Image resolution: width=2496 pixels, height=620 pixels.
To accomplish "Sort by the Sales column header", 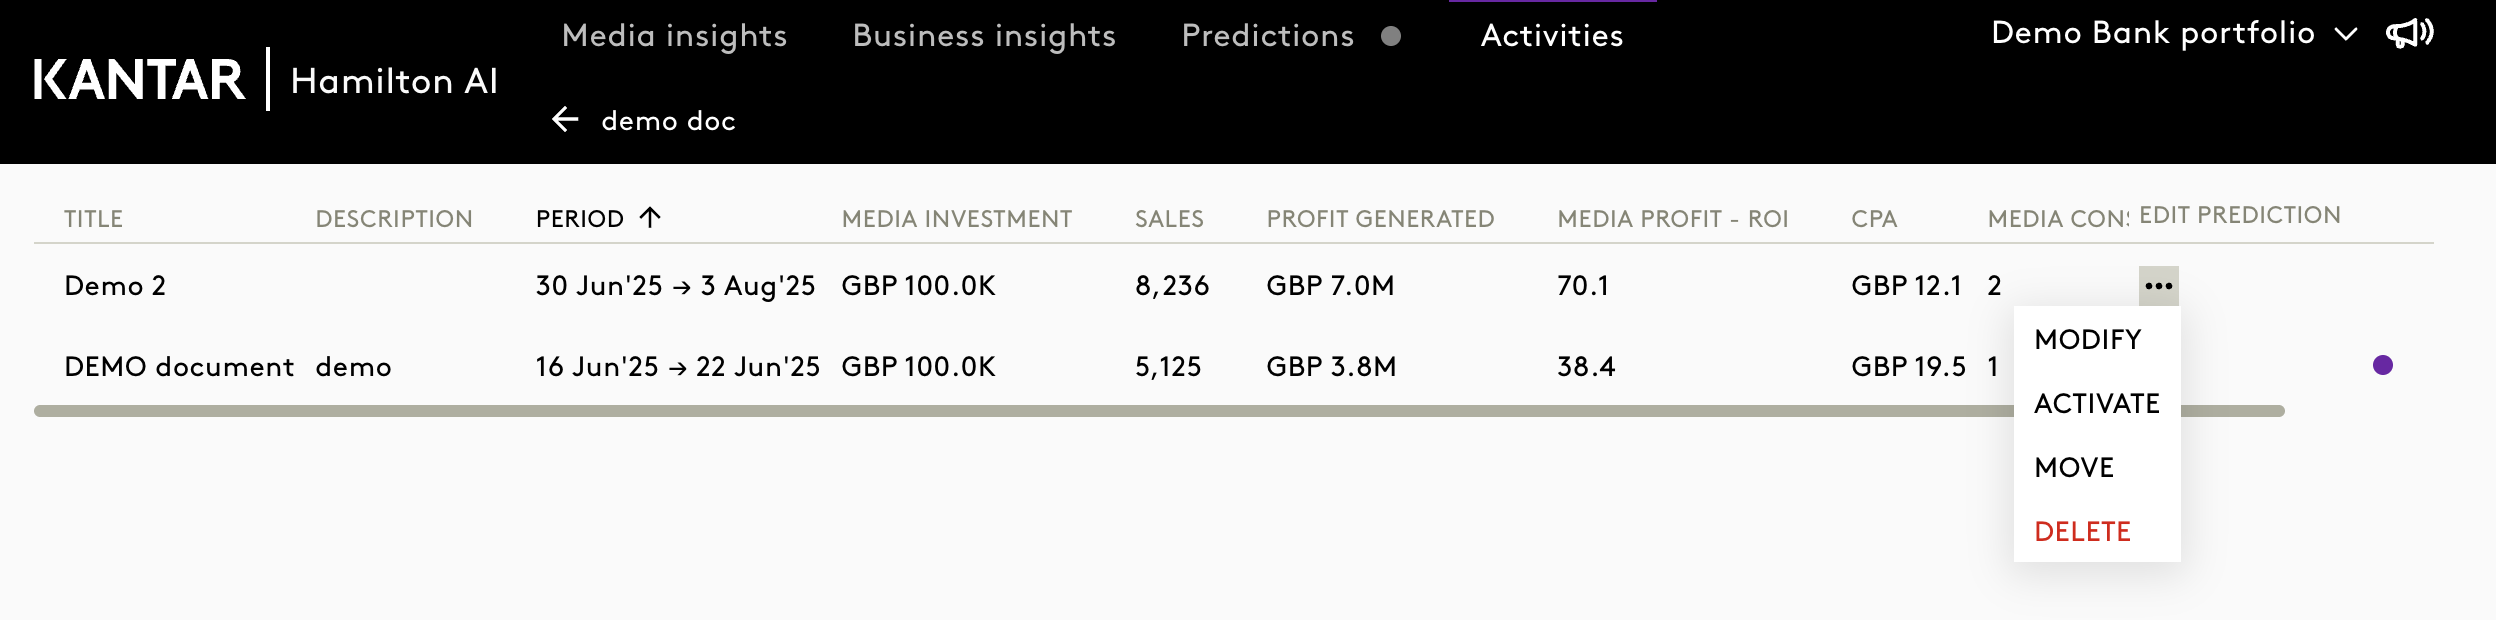I will (1169, 219).
